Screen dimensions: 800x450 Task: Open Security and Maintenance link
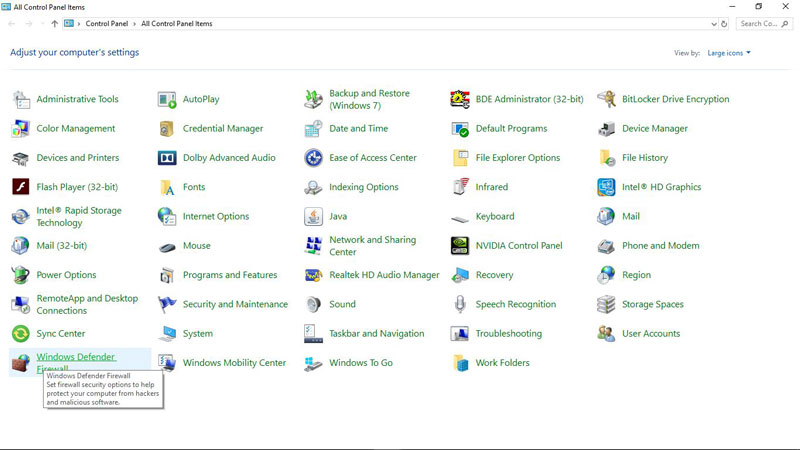[x=235, y=305]
